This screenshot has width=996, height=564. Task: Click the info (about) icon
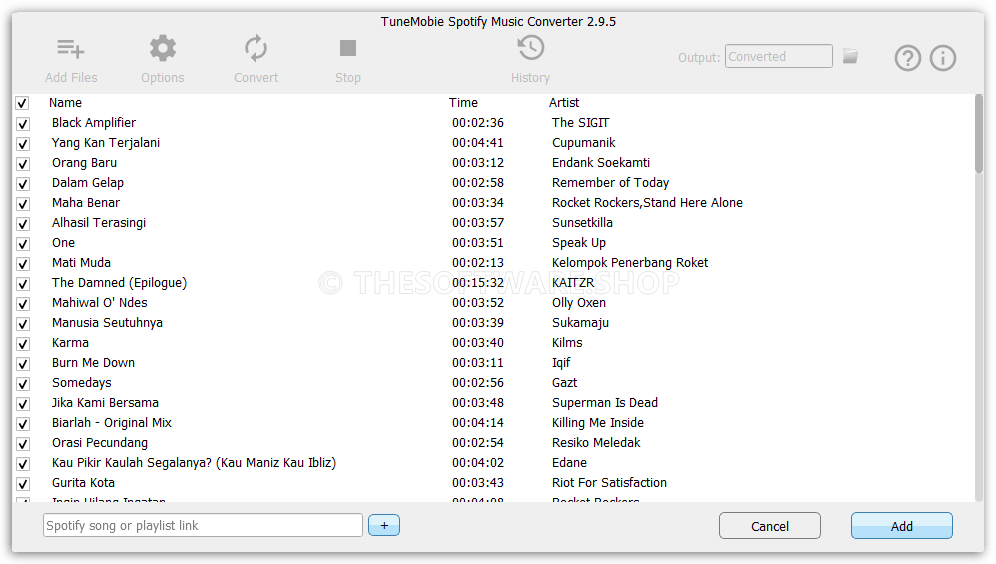tap(943, 58)
